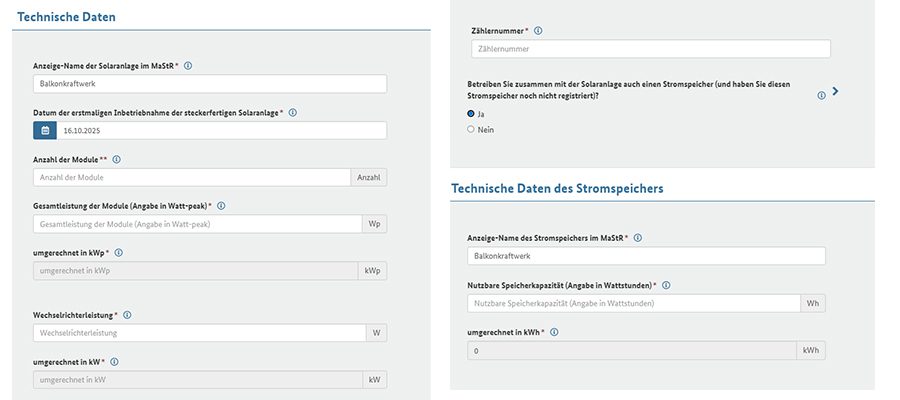Open info icon beside Nutzbare Speicherkapazität
Viewport: 900px width, 400px height.
click(x=666, y=285)
